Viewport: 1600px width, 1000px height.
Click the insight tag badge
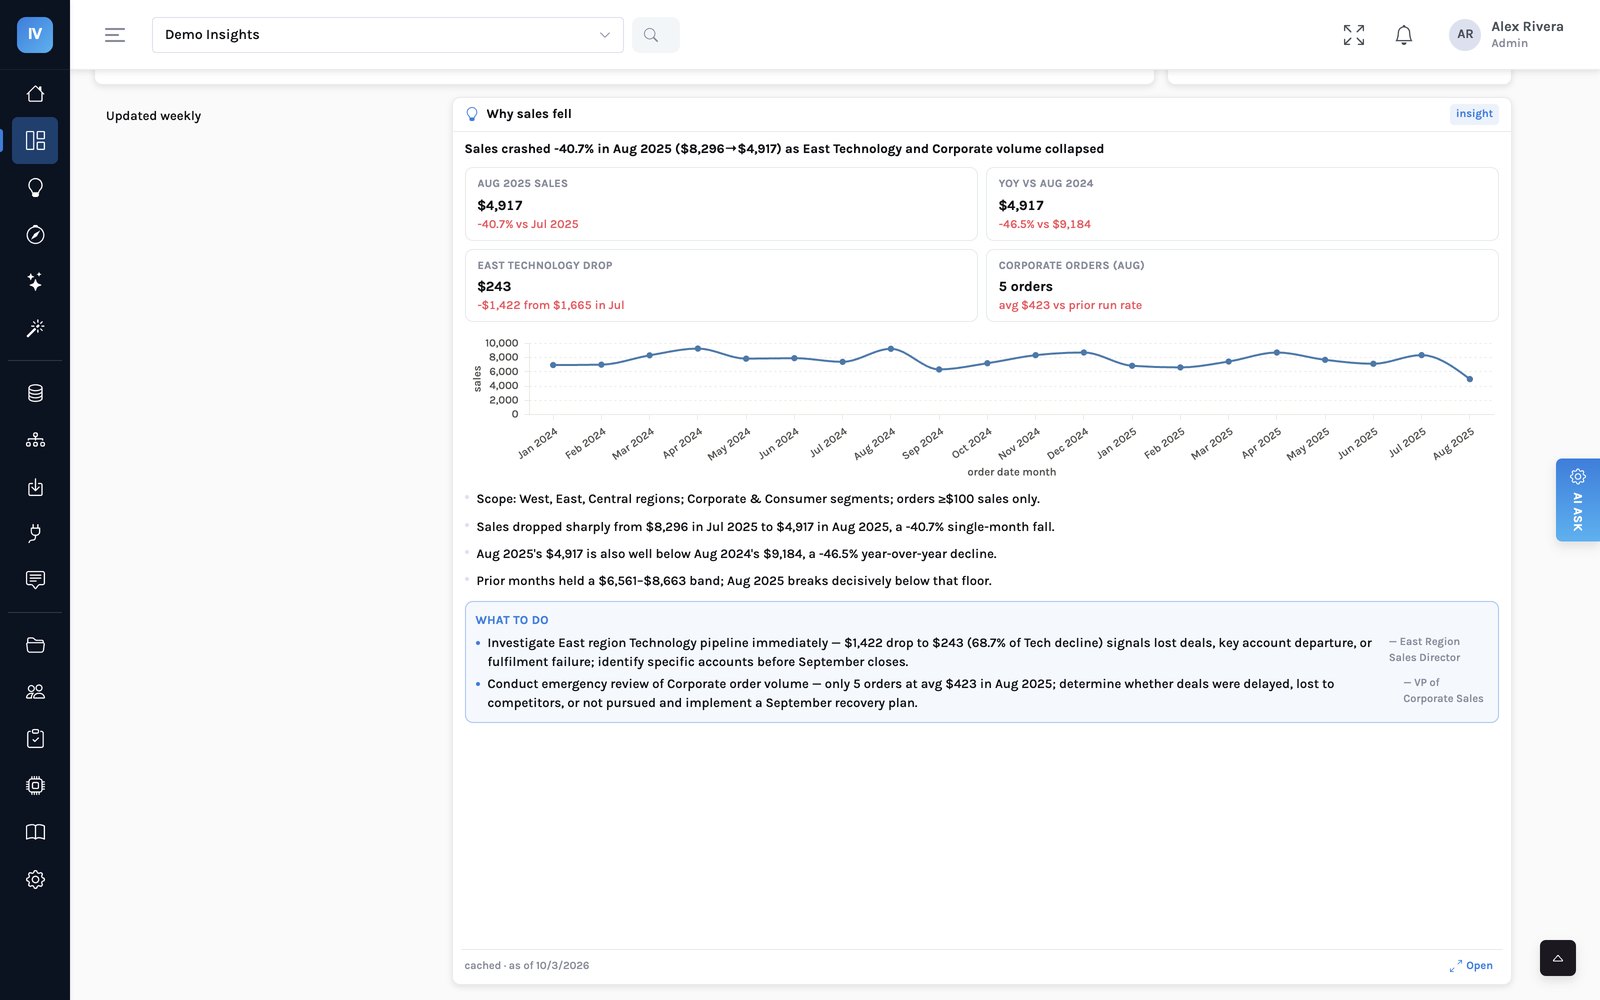click(x=1474, y=114)
